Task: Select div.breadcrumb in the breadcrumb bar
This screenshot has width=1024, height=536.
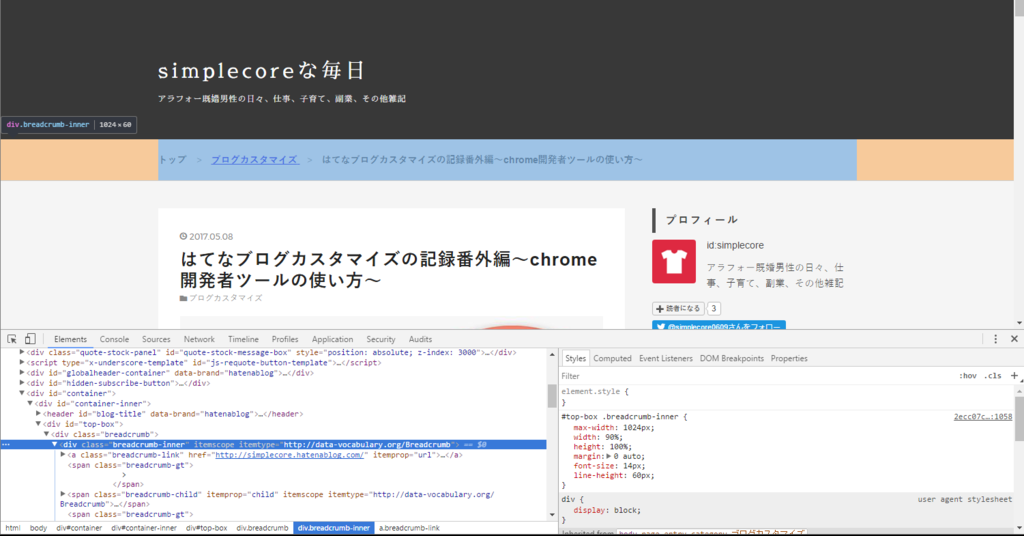Action: [x=262, y=528]
